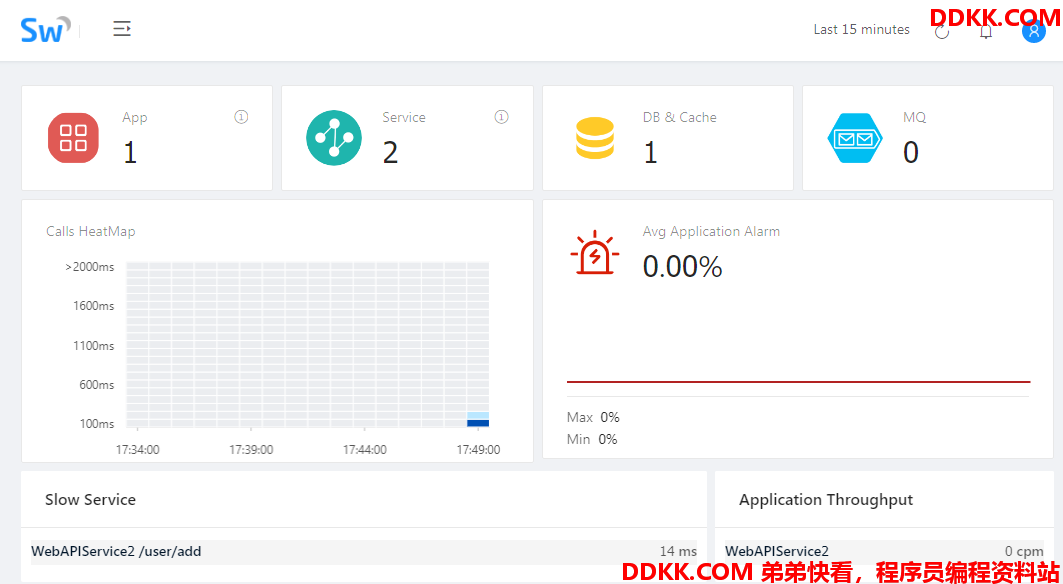Click the yellow DB & Cache icon
1063x584 pixels.
[x=595, y=138]
